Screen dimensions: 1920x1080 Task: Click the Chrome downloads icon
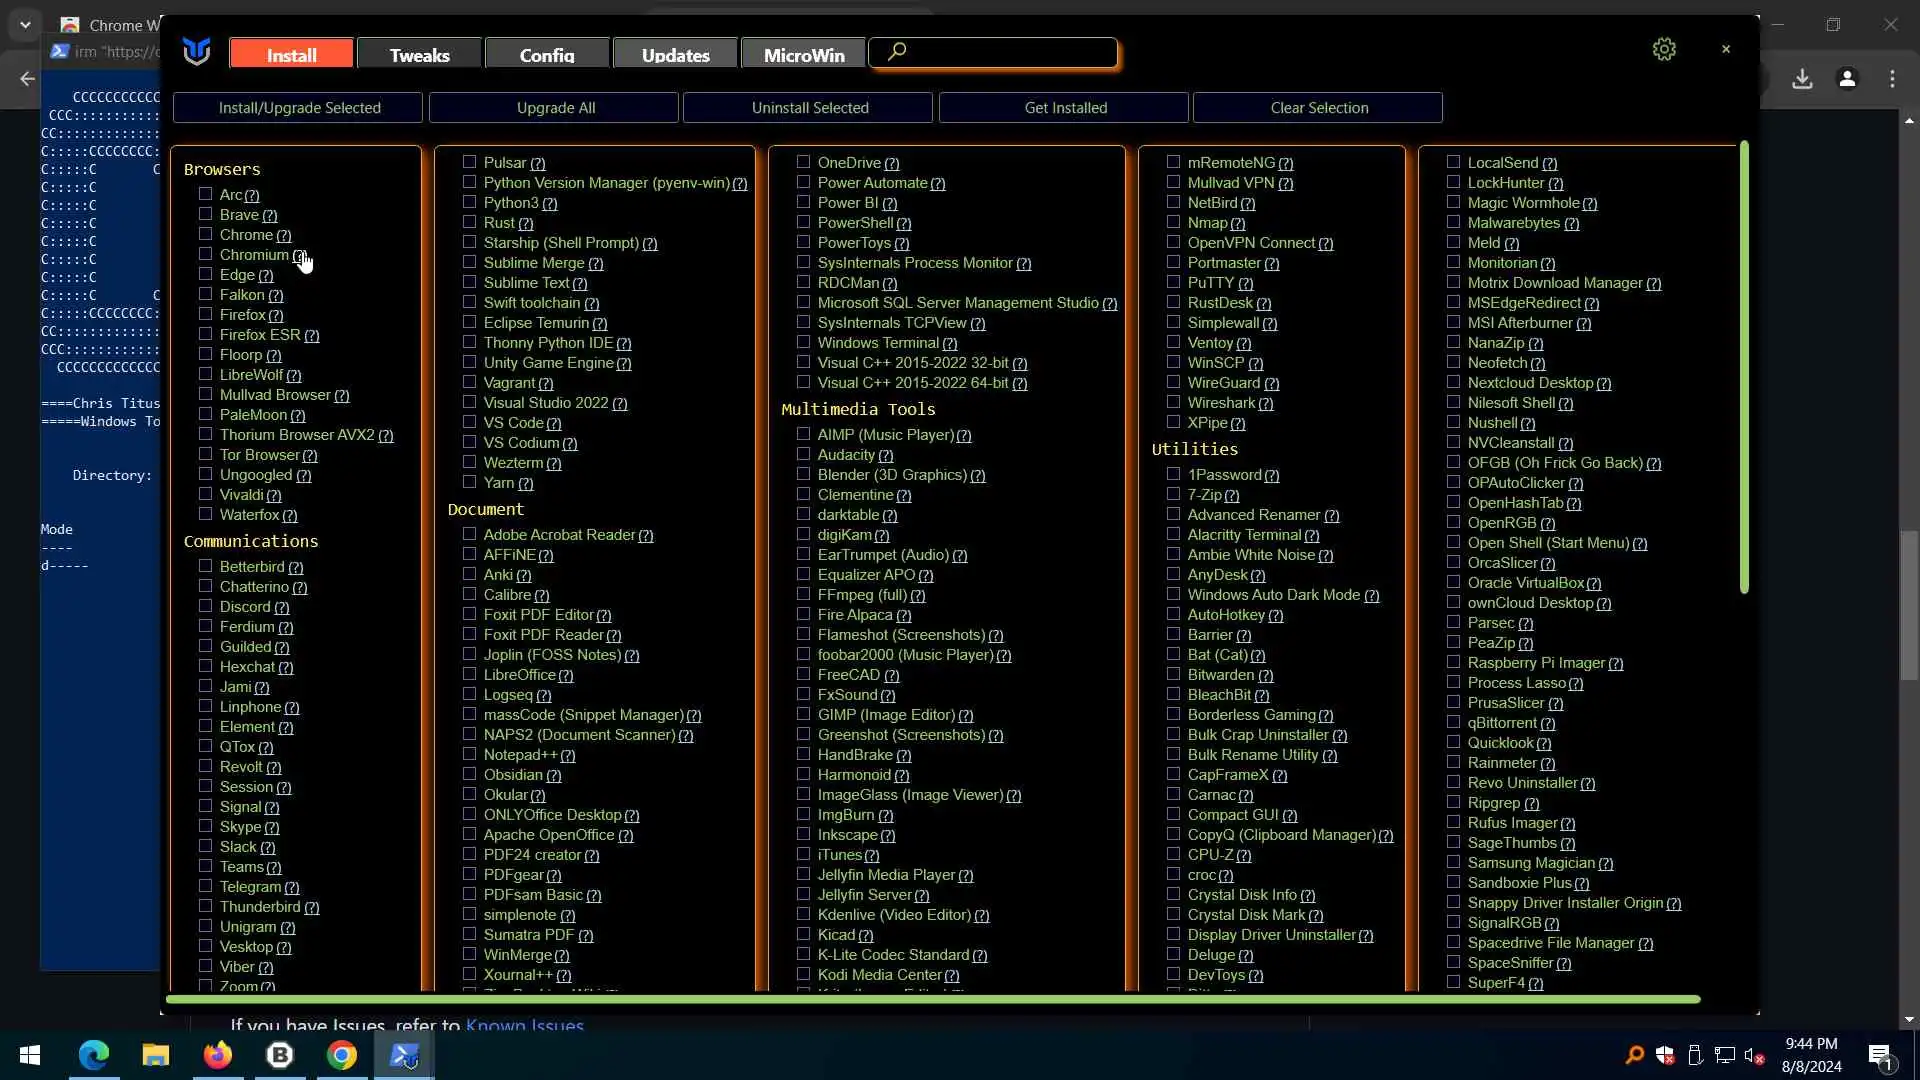[1802, 79]
